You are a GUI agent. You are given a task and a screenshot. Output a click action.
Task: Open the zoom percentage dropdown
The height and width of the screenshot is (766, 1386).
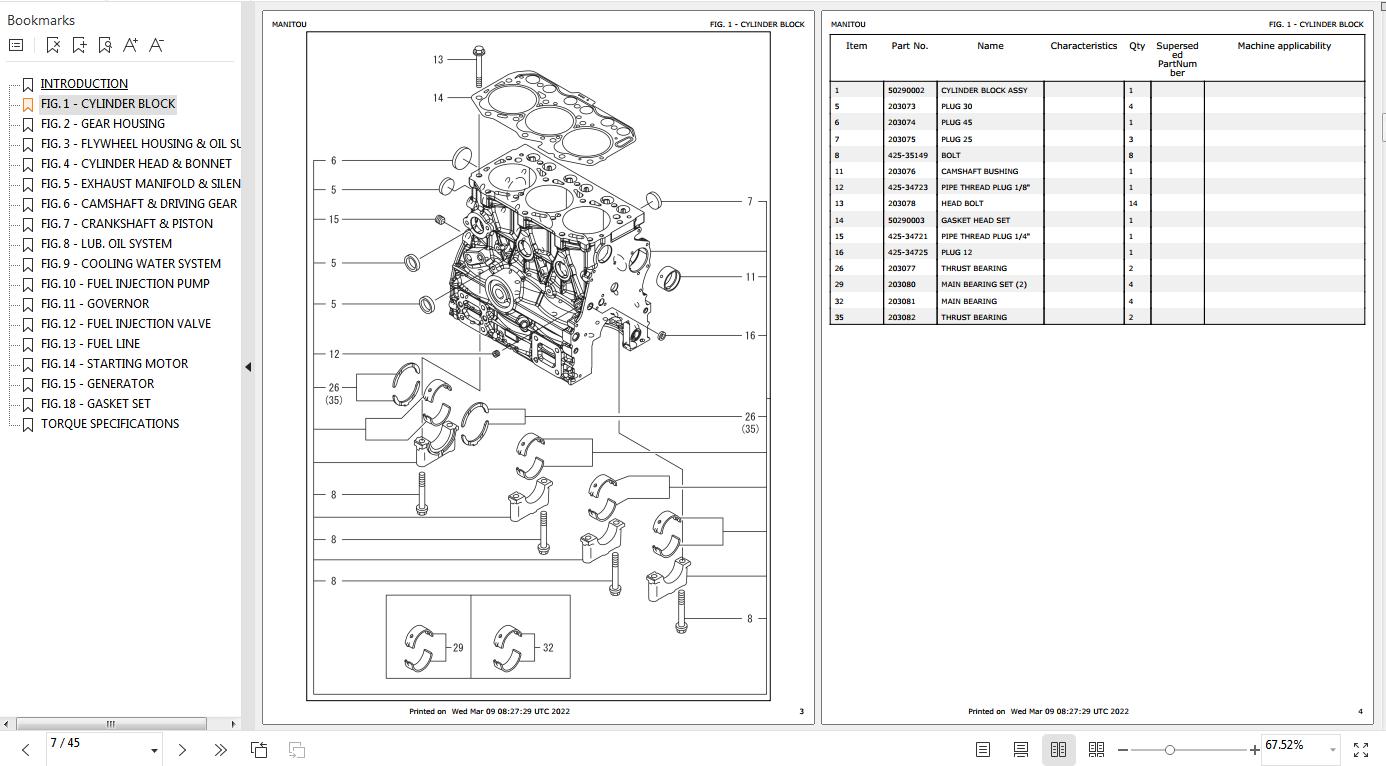point(1332,749)
